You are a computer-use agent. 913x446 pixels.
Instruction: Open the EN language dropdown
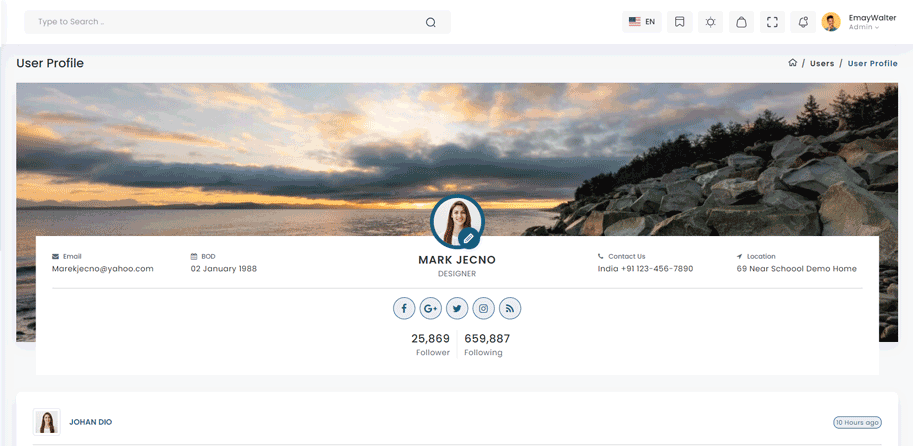tap(641, 22)
